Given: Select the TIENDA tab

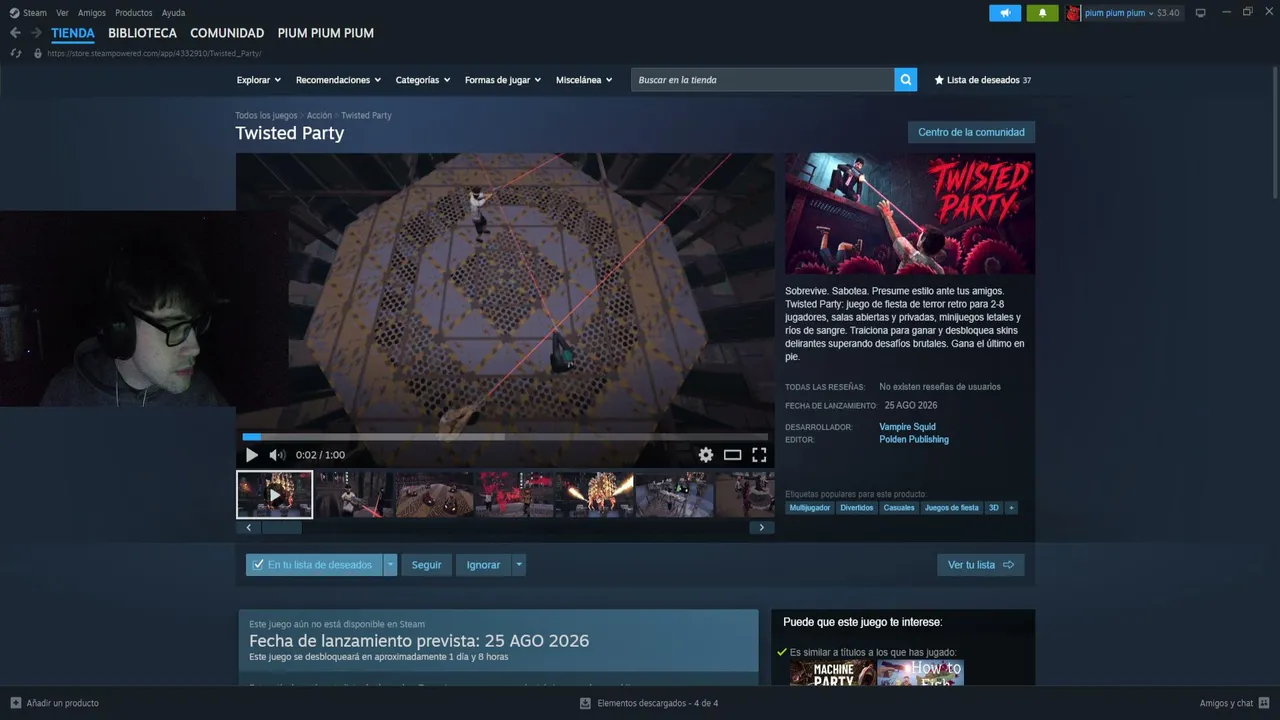Looking at the screenshot, I should click(x=73, y=33).
